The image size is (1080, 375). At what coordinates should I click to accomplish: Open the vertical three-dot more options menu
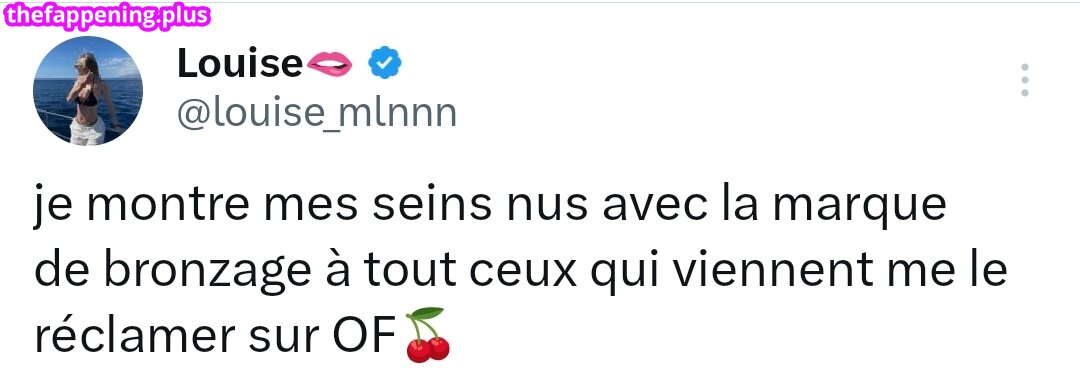[1024, 80]
